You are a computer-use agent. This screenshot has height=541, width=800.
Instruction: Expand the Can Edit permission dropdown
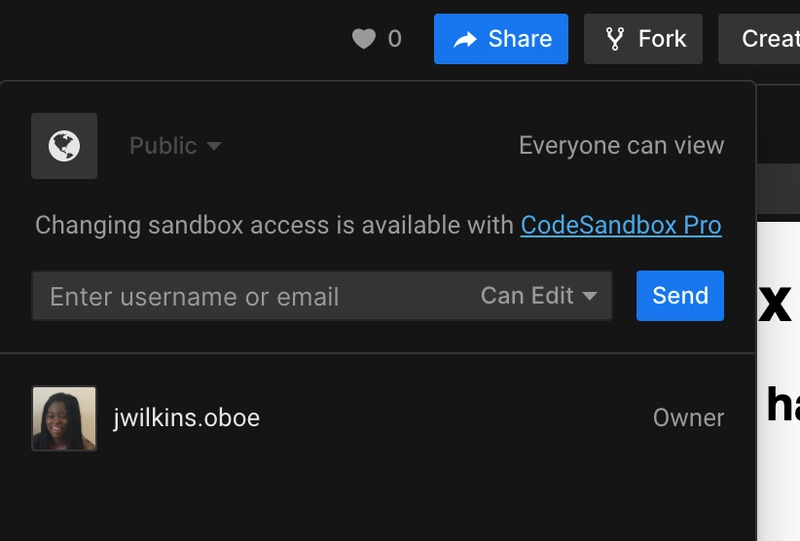pyautogui.click(x=539, y=296)
